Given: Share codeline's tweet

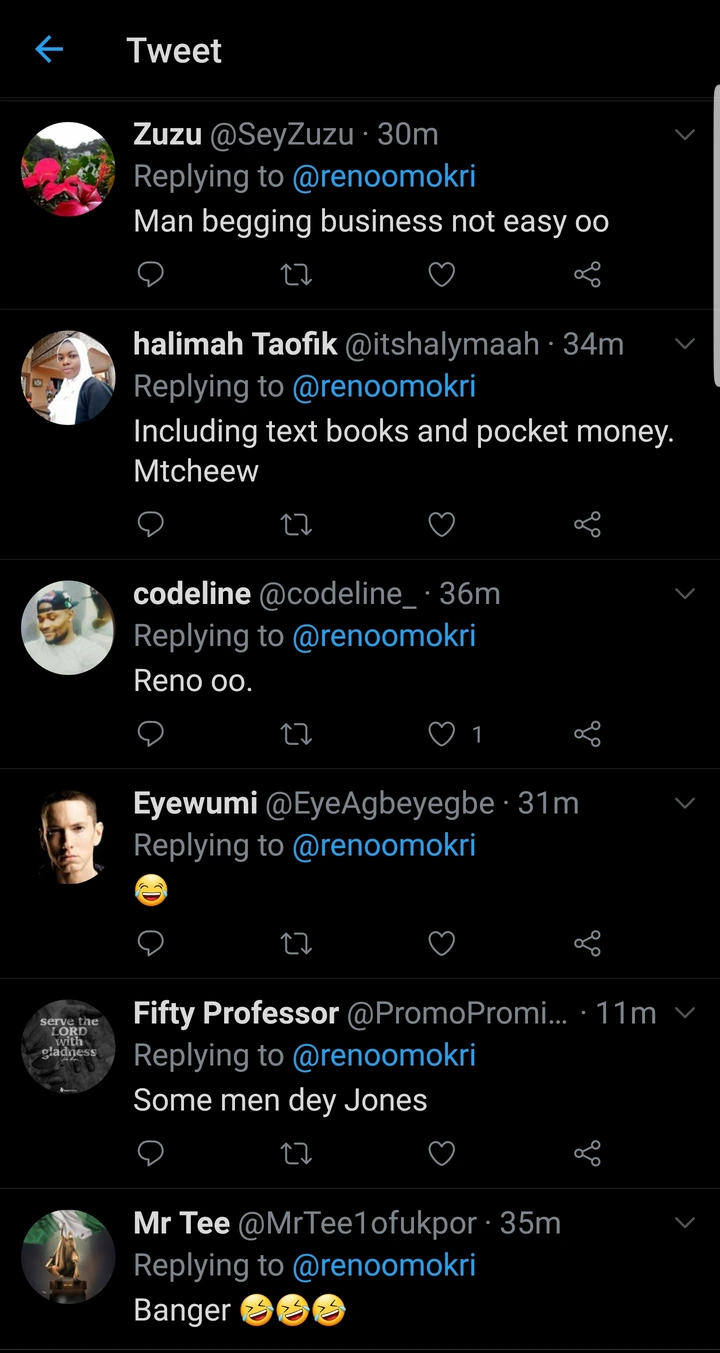Looking at the screenshot, I should [587, 734].
